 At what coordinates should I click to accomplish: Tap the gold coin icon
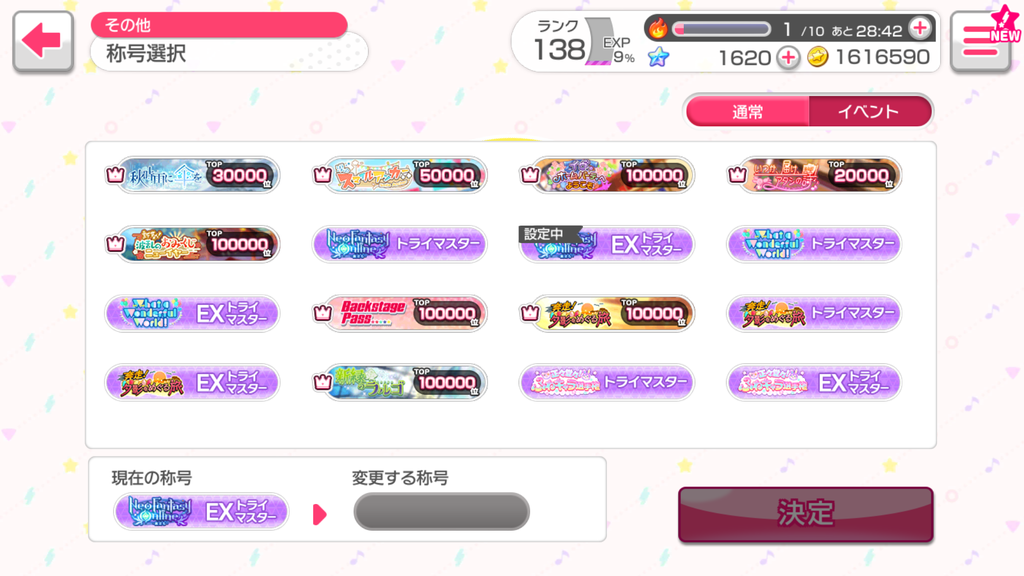coord(818,57)
